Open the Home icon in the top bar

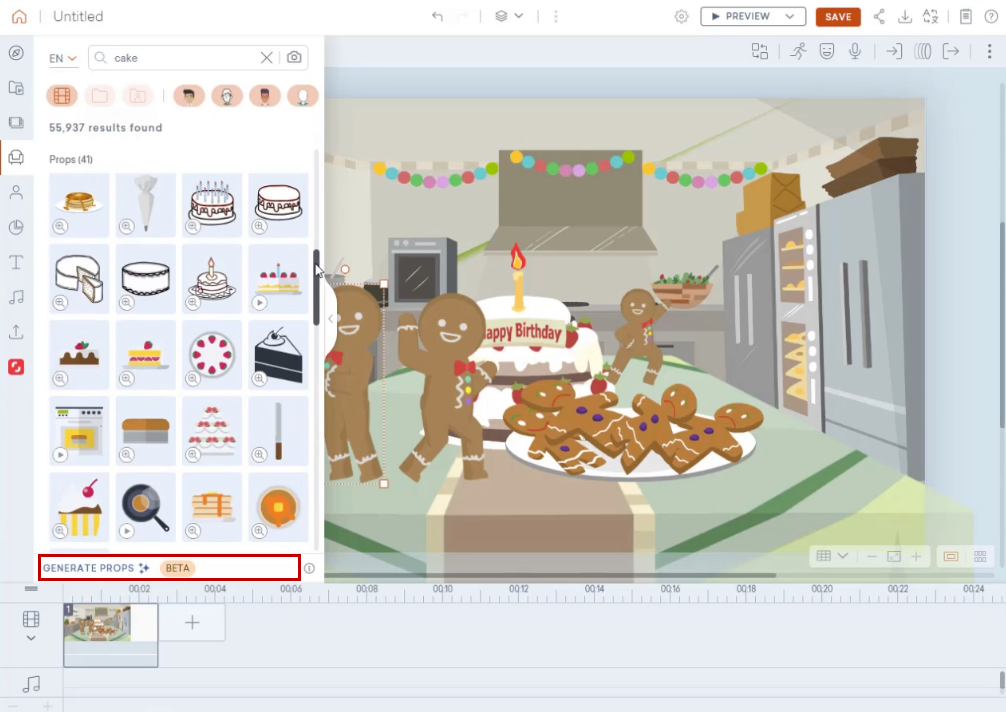19,16
